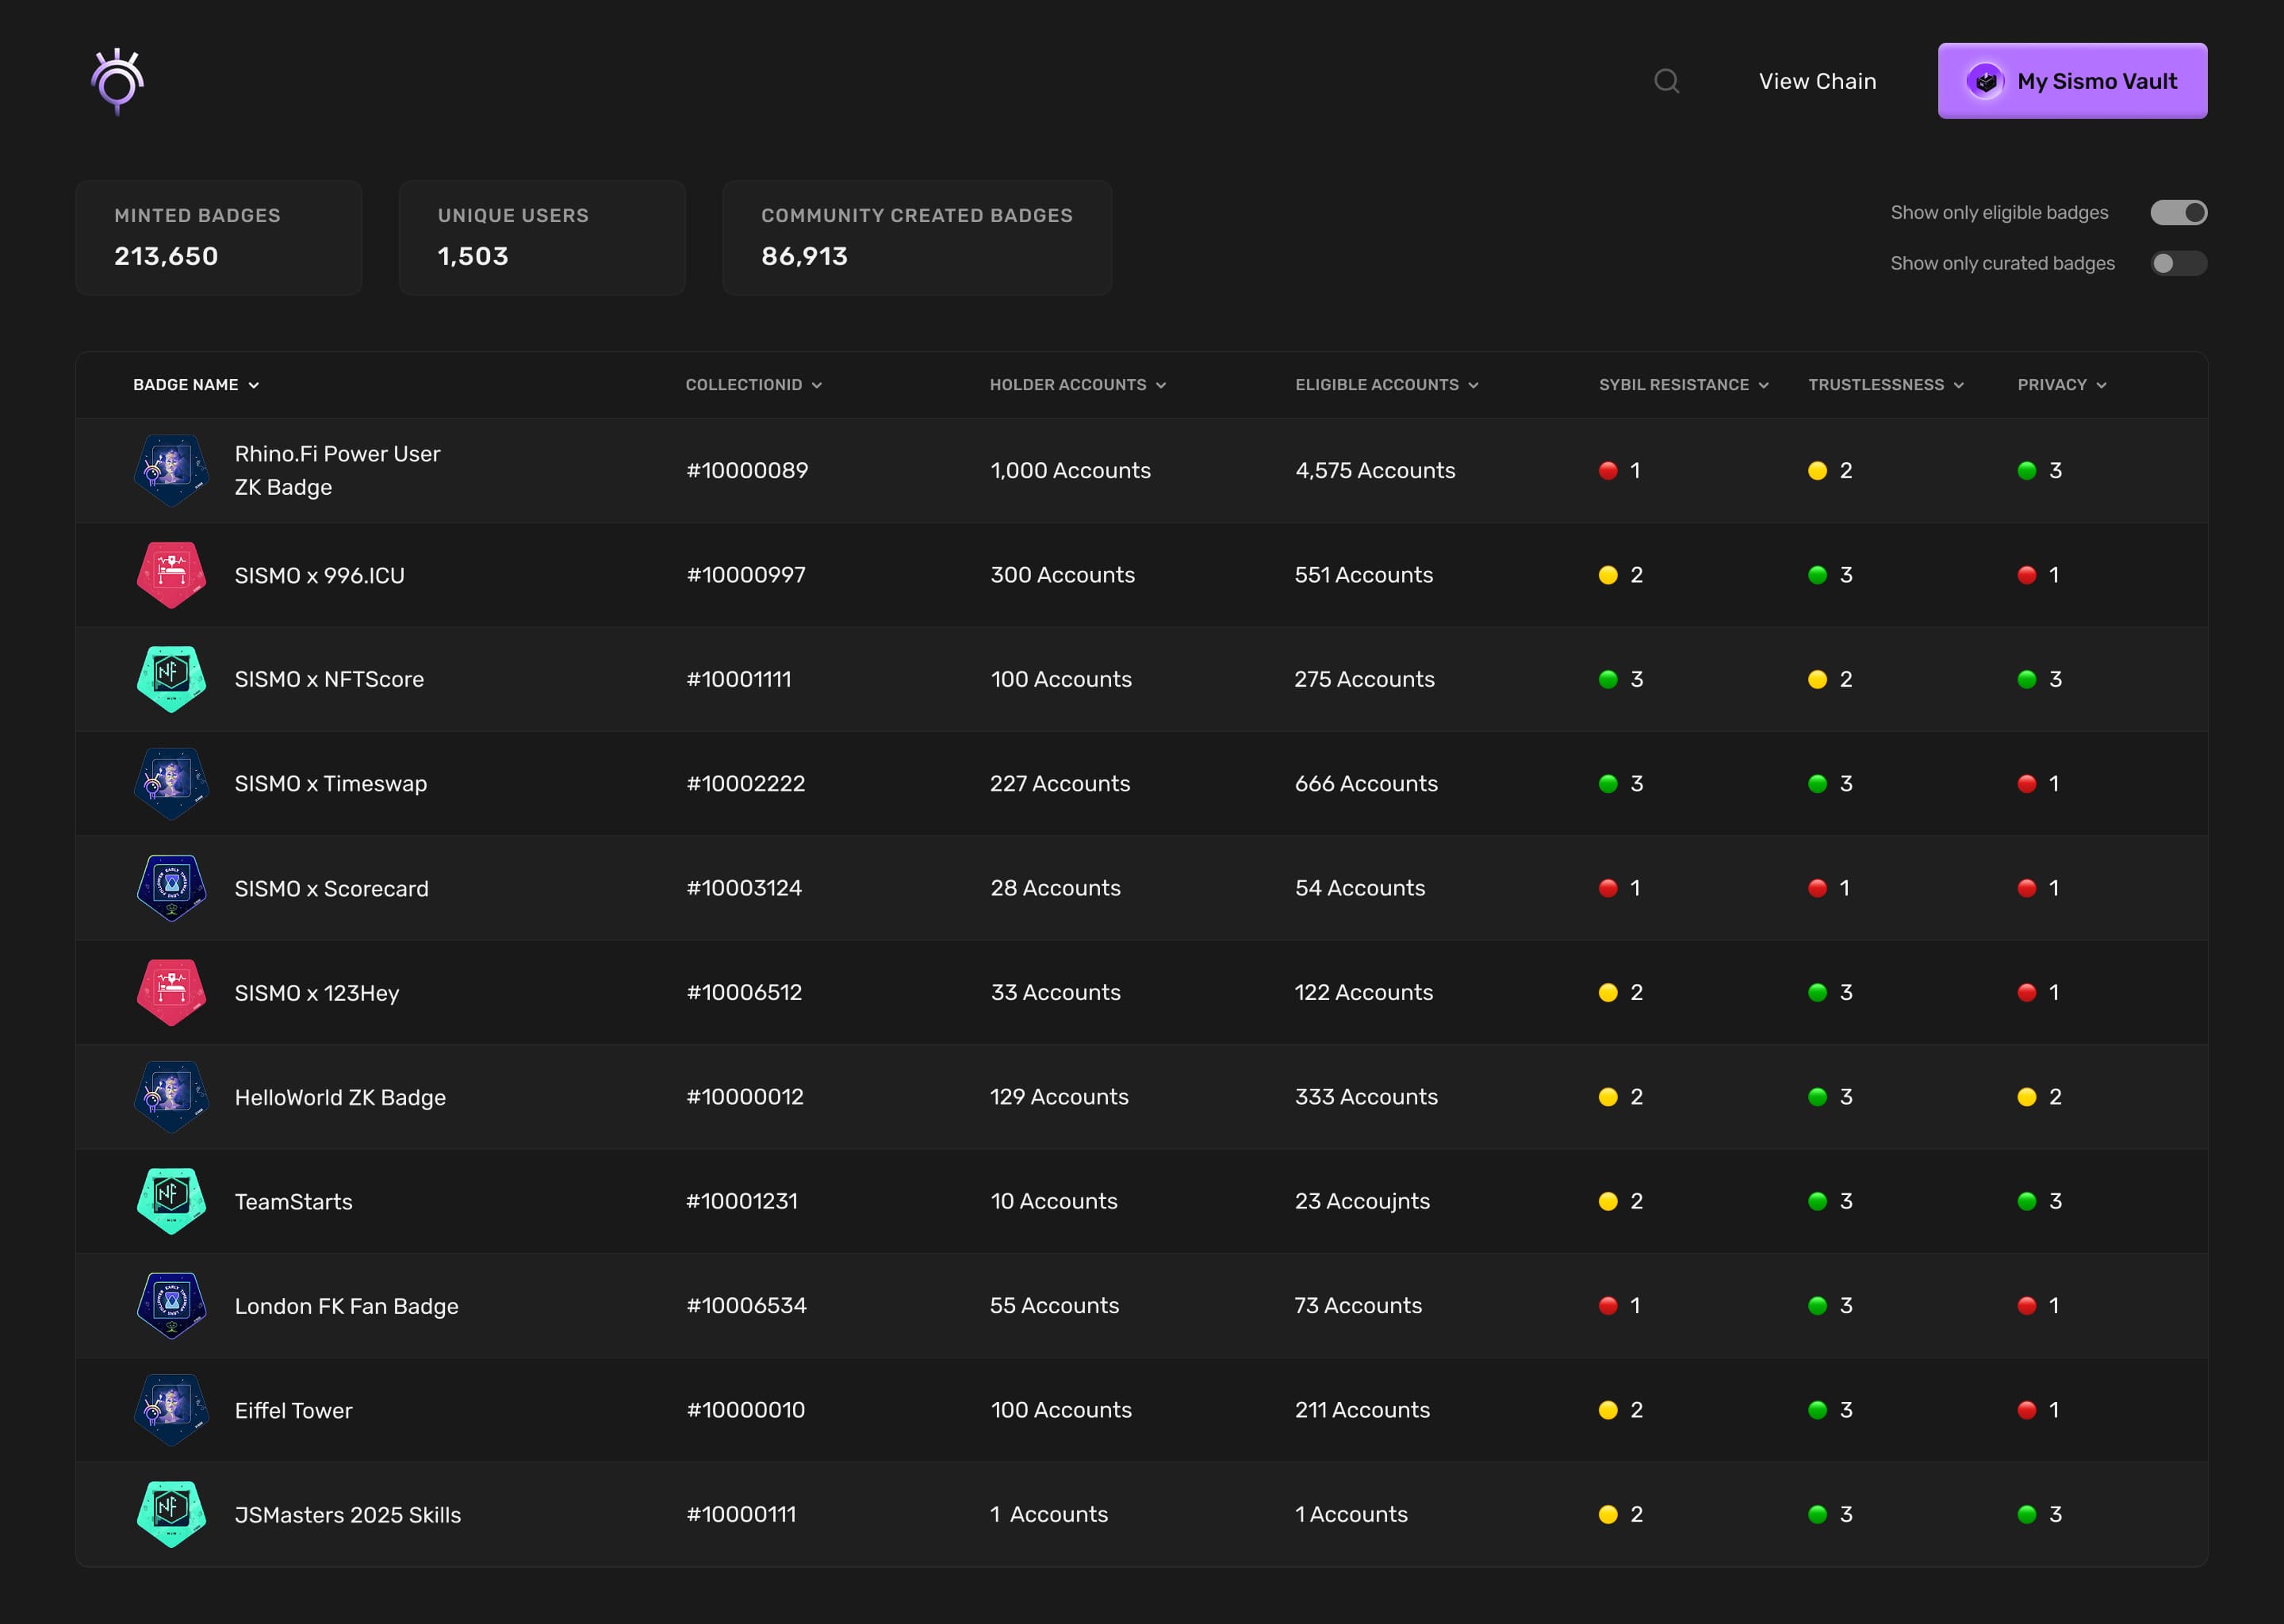Open search using the magnifier icon
This screenshot has height=1624, width=2284.
tap(1666, 82)
